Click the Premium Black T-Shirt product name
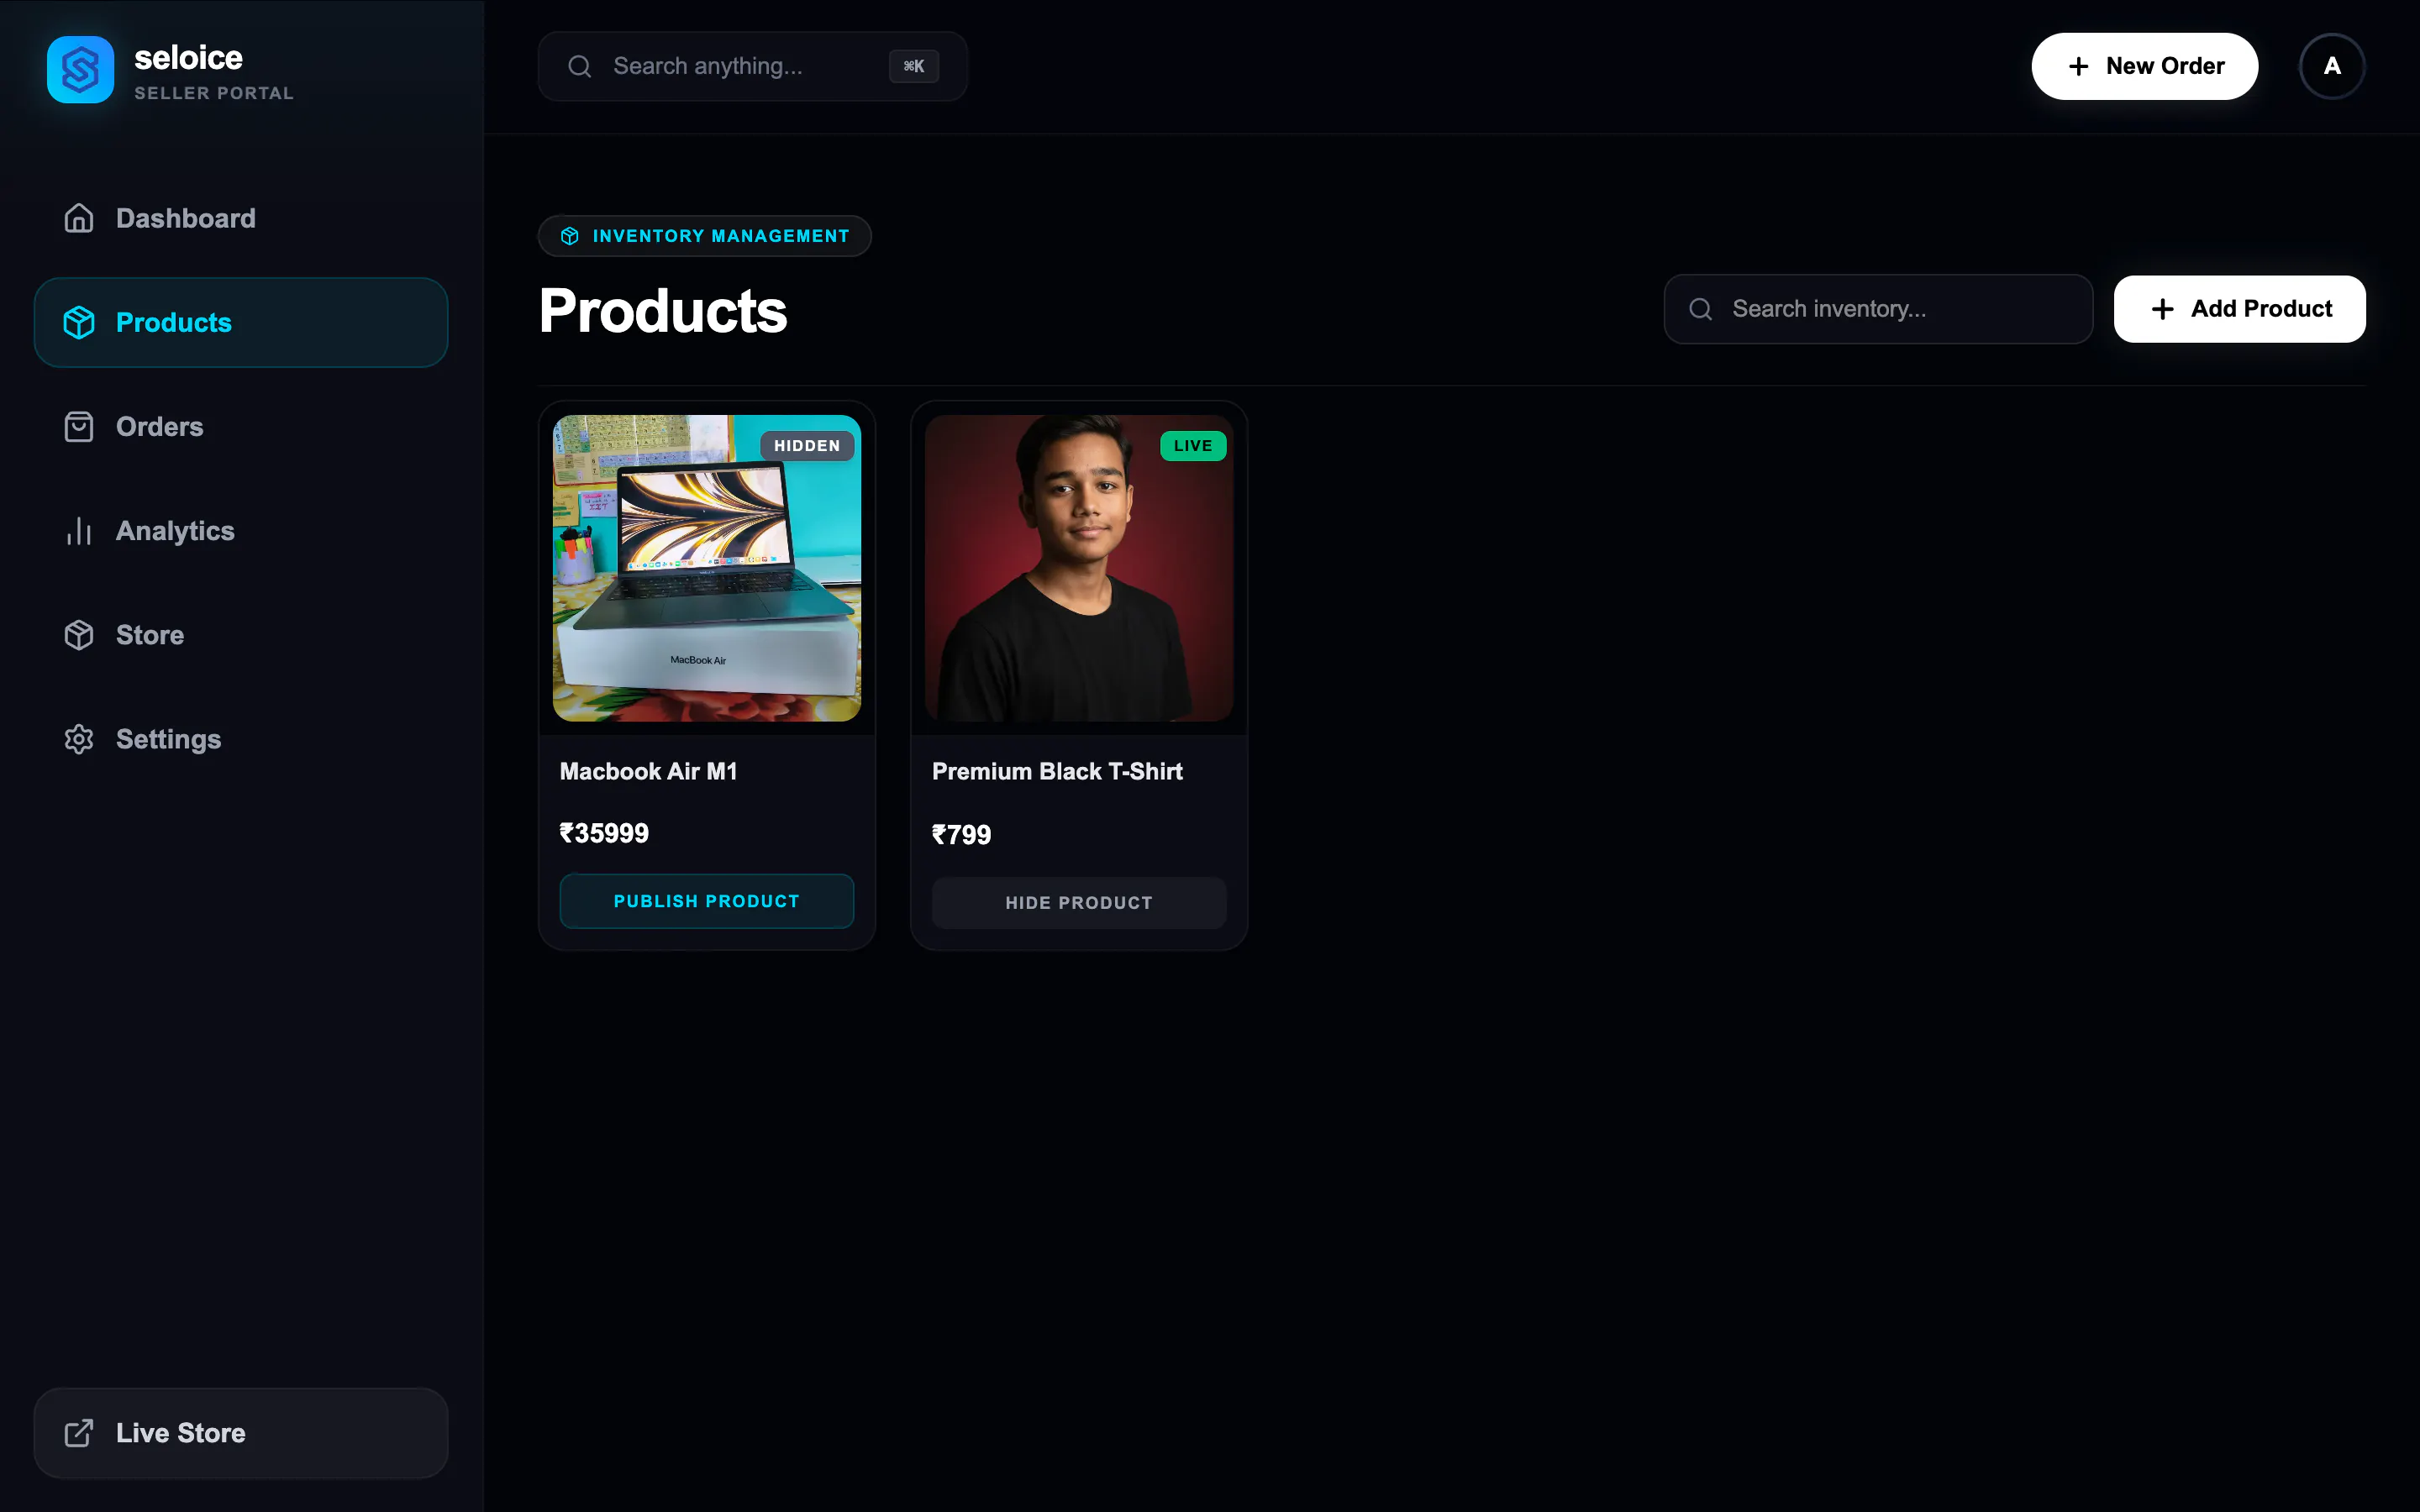The height and width of the screenshot is (1512, 2420). pos(1057,771)
